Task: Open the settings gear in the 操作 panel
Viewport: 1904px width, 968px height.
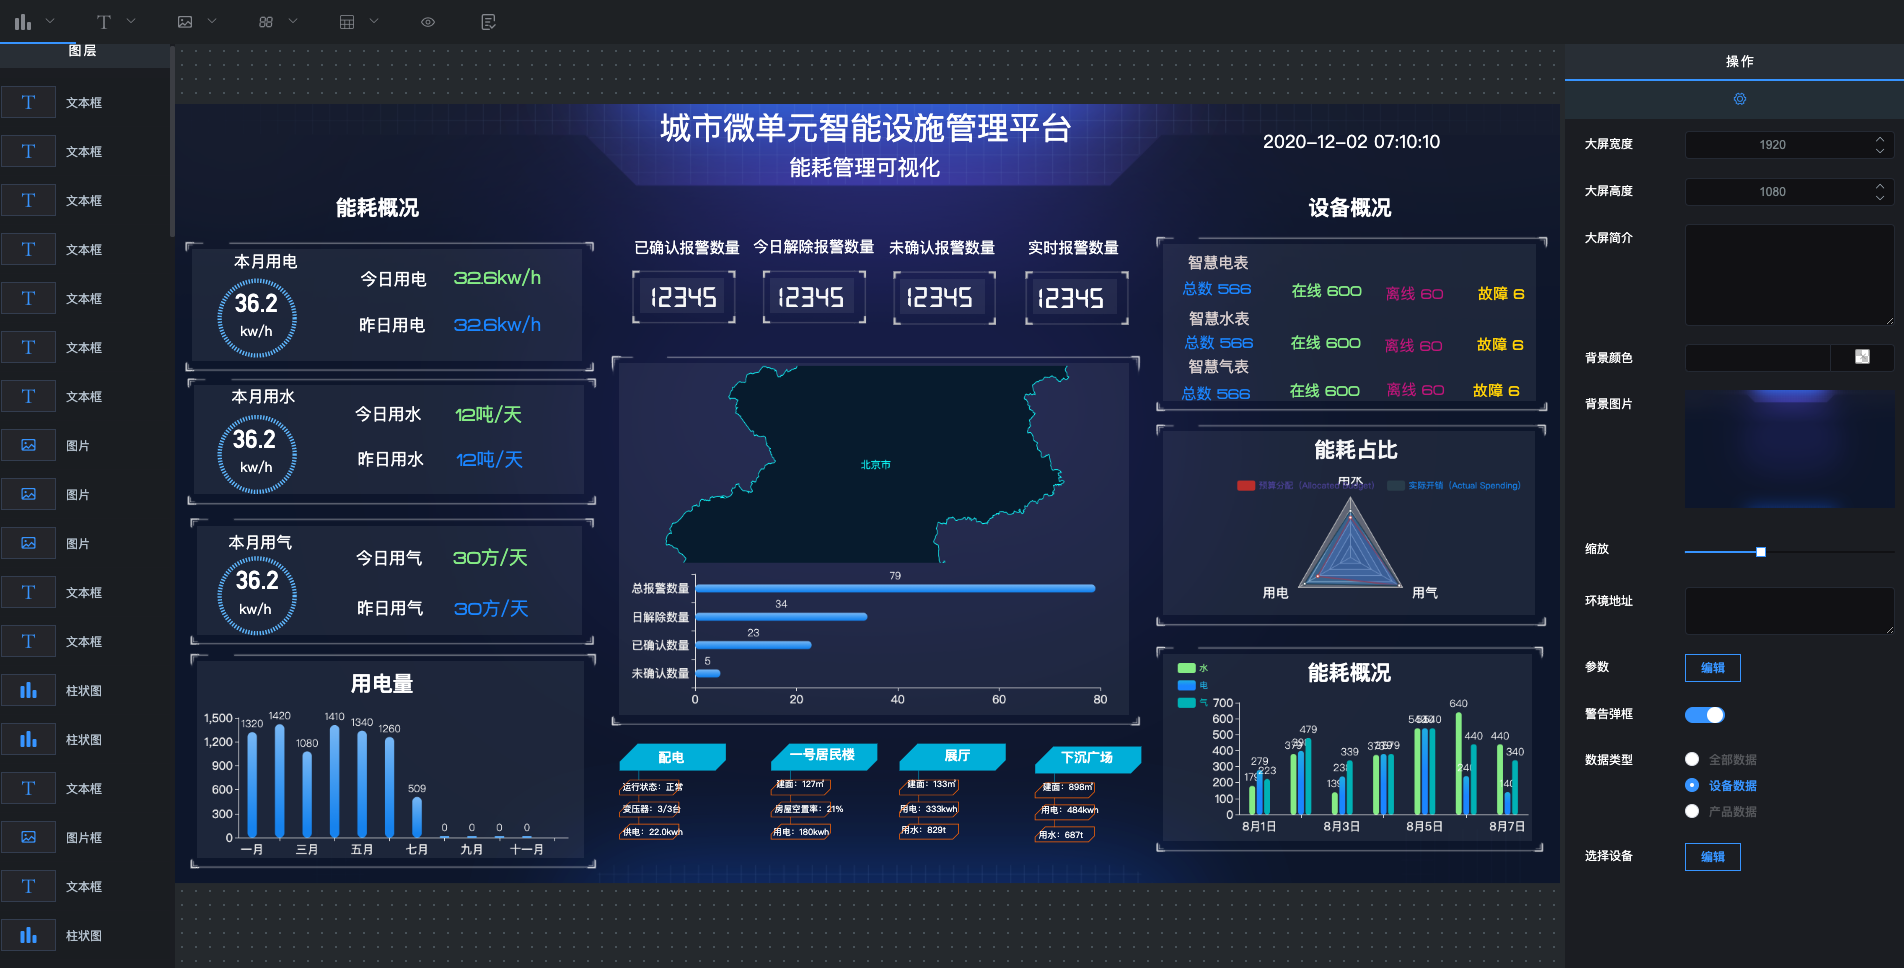Action: pos(1740,98)
